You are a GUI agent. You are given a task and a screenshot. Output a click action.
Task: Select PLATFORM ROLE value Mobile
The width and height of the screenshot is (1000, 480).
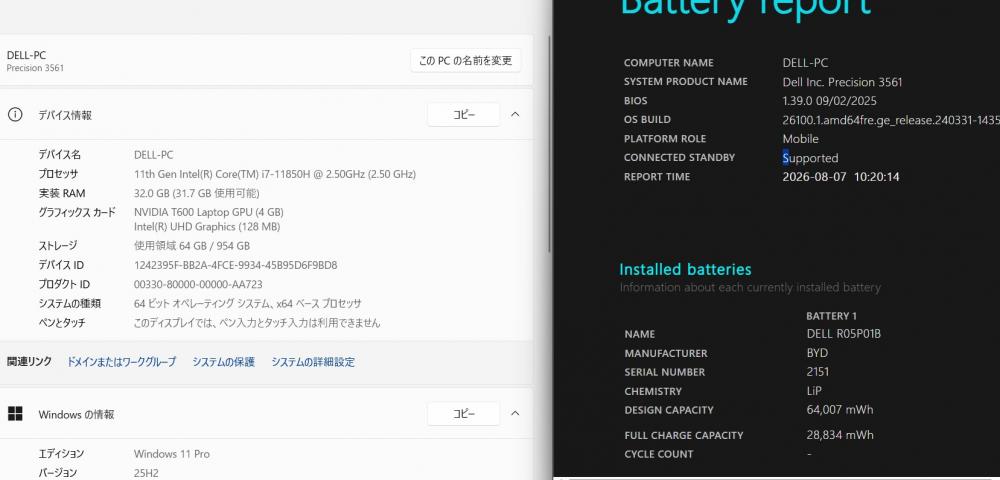pyautogui.click(x=800, y=139)
